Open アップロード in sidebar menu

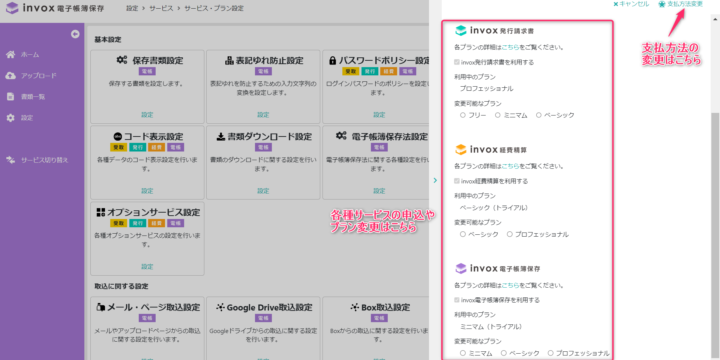(39, 76)
